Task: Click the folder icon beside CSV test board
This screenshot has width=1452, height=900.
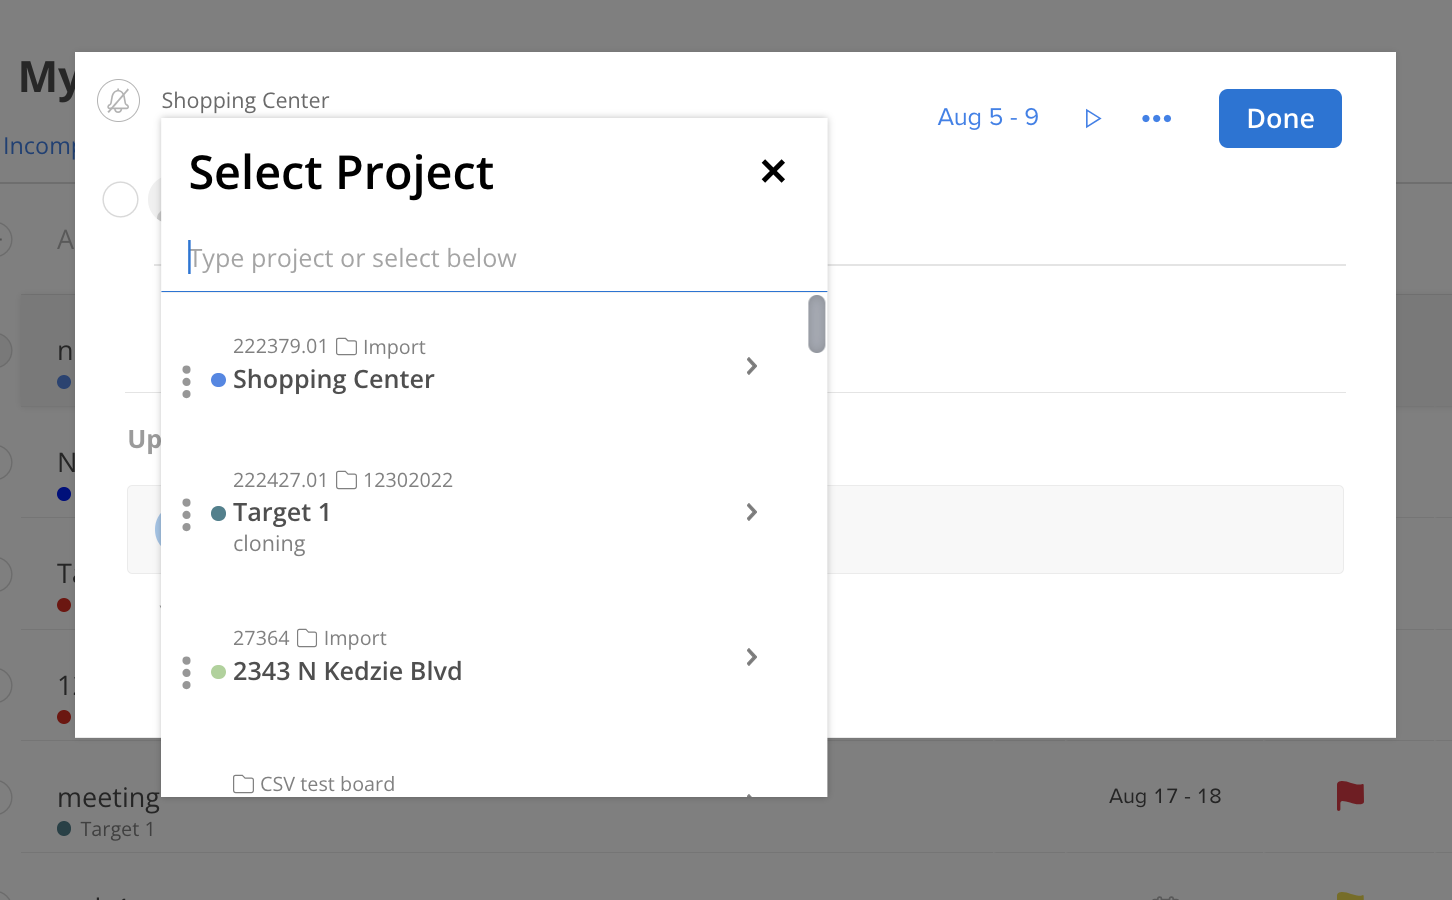Action: [243, 783]
